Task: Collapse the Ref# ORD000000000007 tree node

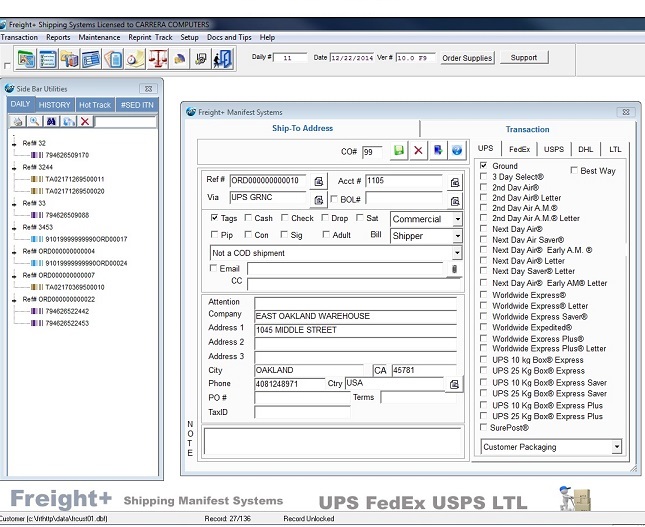Action: pyautogui.click(x=14, y=276)
